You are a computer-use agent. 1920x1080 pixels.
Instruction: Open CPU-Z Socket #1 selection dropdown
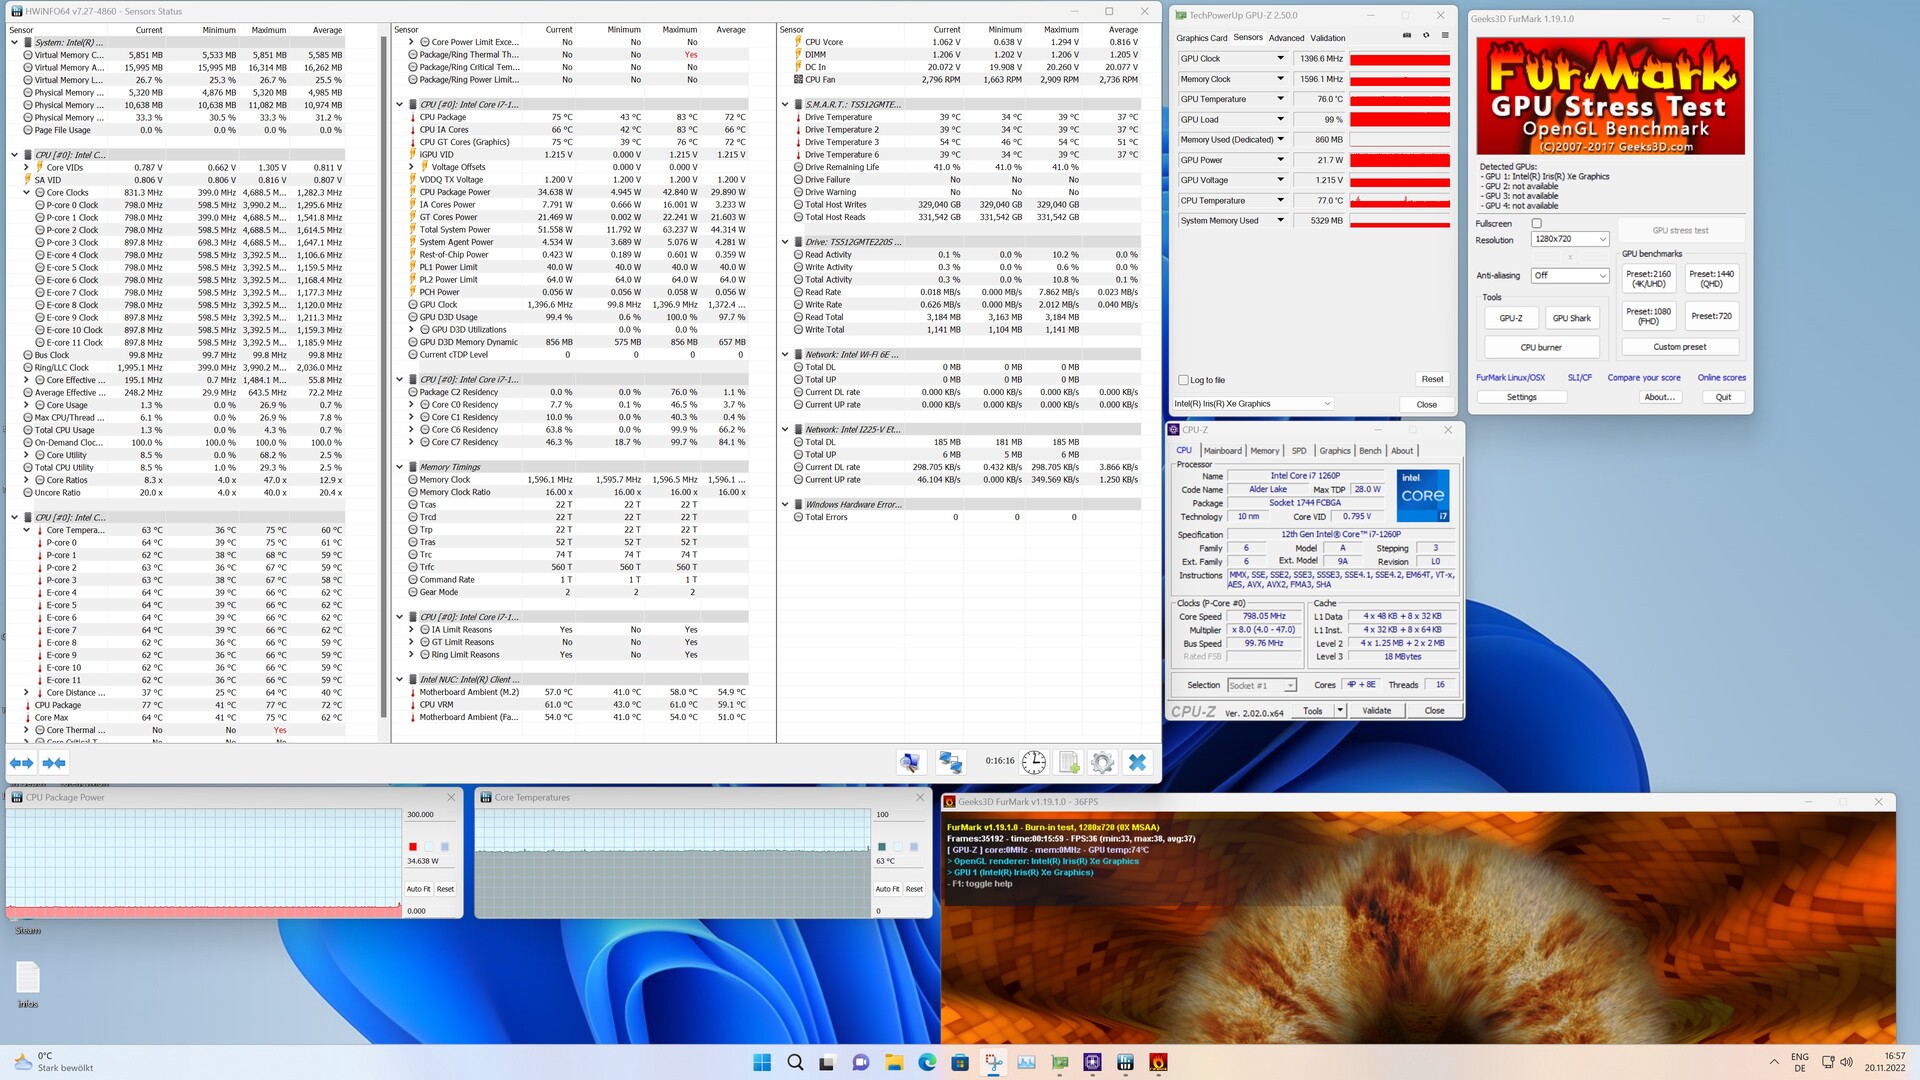coord(1261,685)
